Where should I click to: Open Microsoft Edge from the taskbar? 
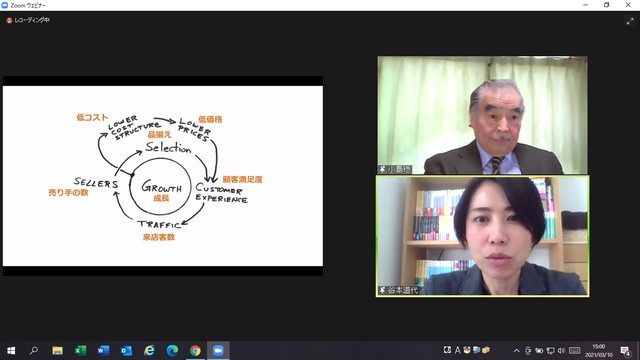click(x=172, y=351)
